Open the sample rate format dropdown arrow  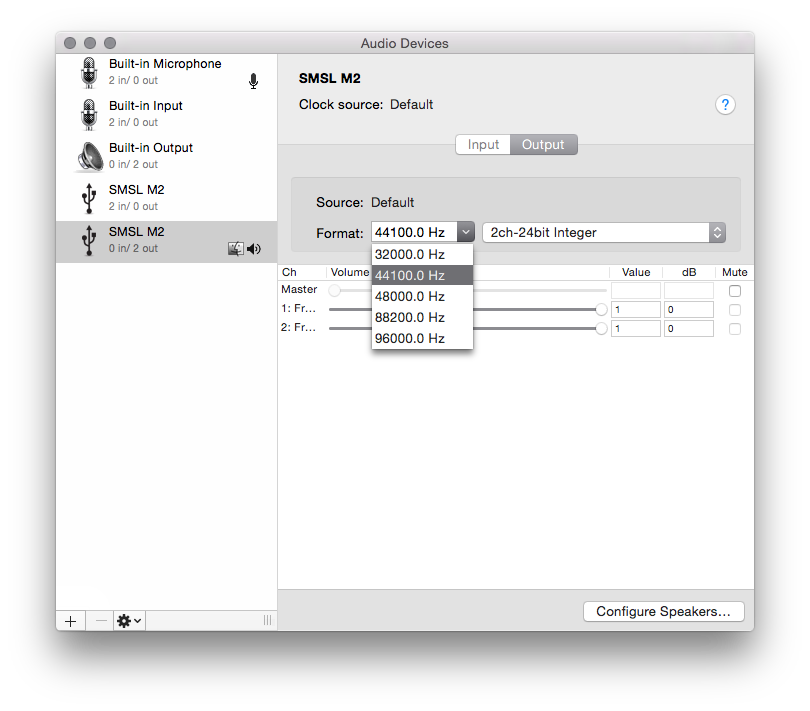click(465, 233)
